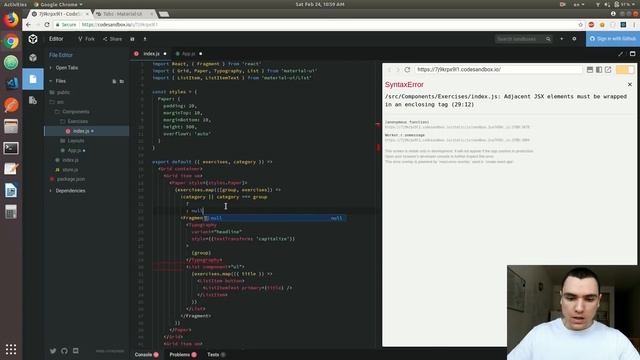Expand the Open Tabs section
The width and height of the screenshot is (640, 360).
point(67,68)
